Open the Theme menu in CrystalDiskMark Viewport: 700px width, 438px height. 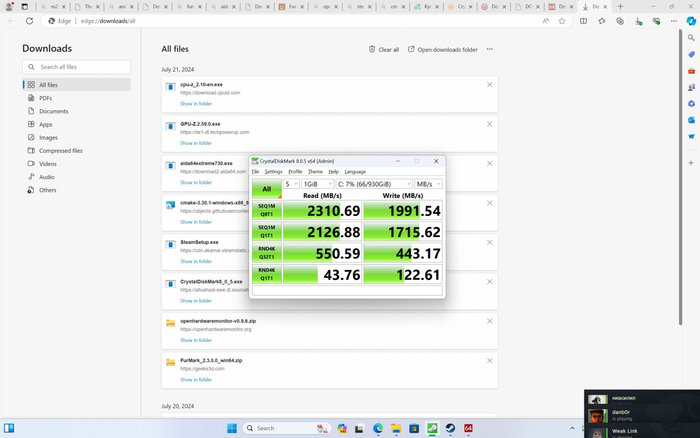click(315, 172)
